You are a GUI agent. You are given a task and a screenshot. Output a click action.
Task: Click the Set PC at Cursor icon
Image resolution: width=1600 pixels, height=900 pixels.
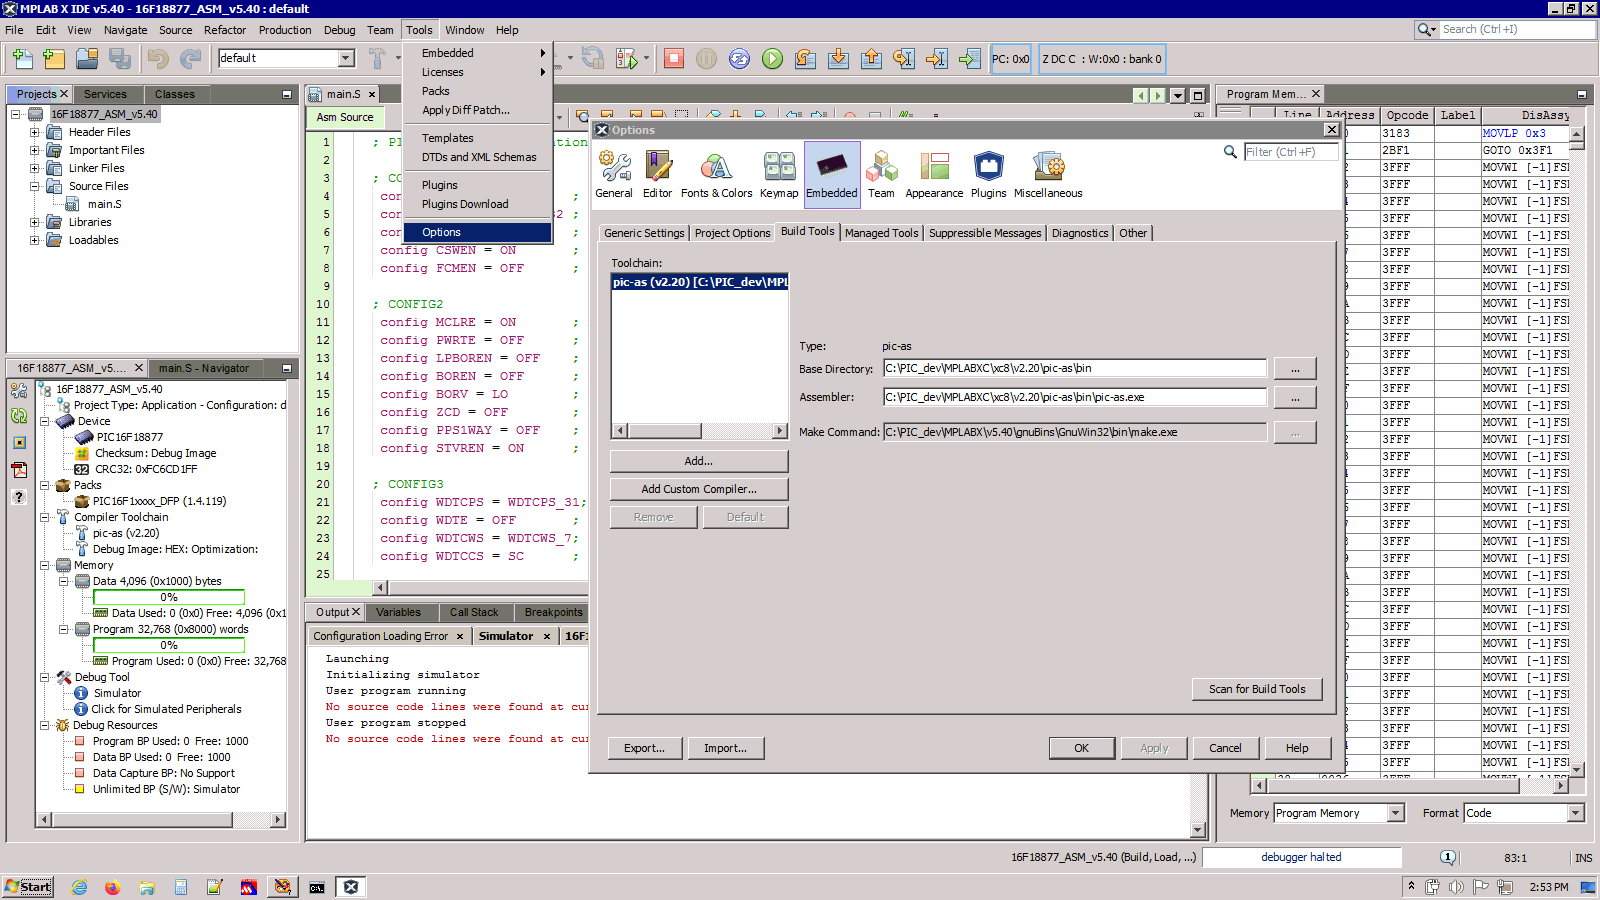[x=937, y=59]
